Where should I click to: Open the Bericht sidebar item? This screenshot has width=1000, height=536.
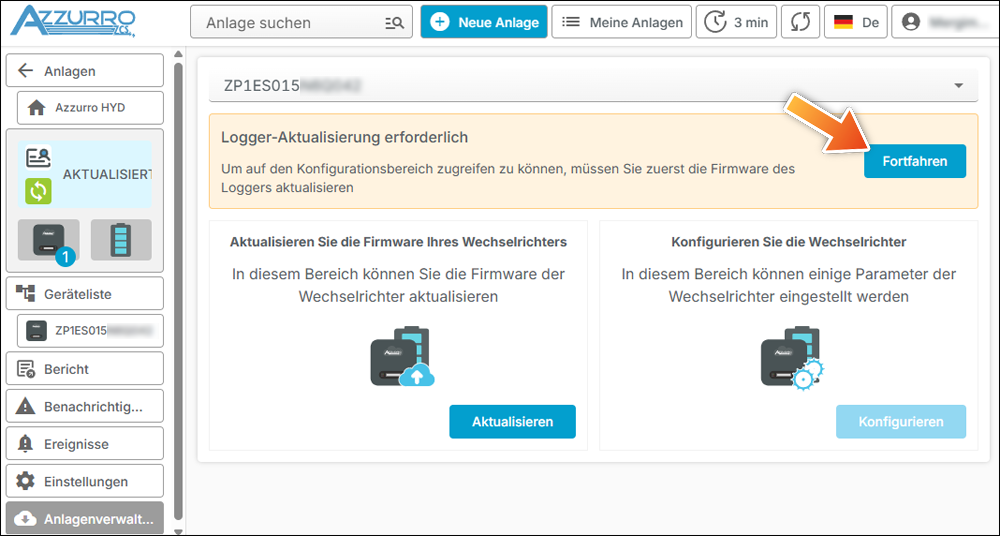tap(84, 369)
